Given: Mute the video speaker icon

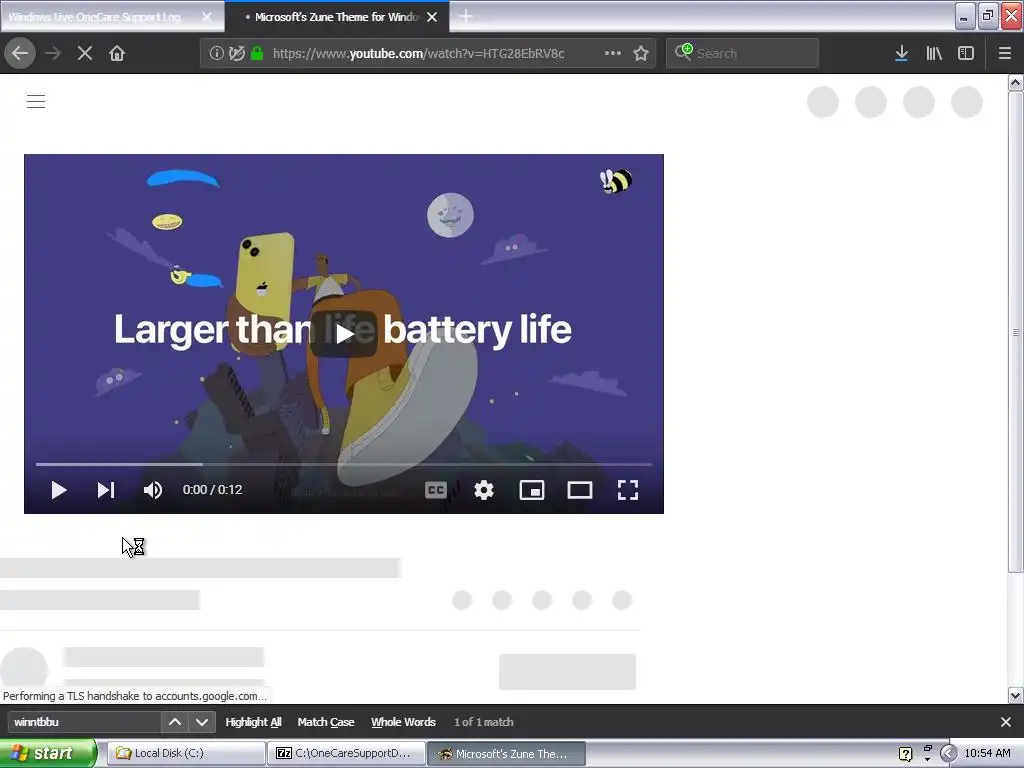Looking at the screenshot, I should tap(153, 490).
